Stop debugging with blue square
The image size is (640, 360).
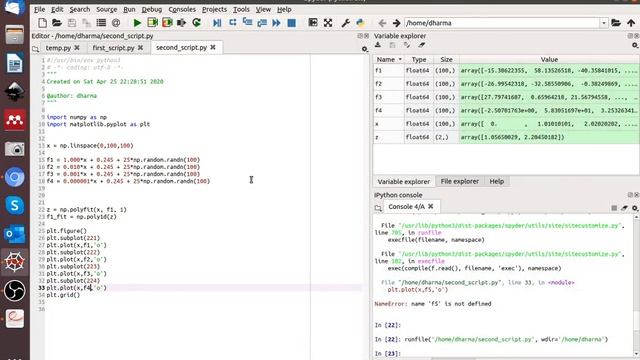pos(291,23)
